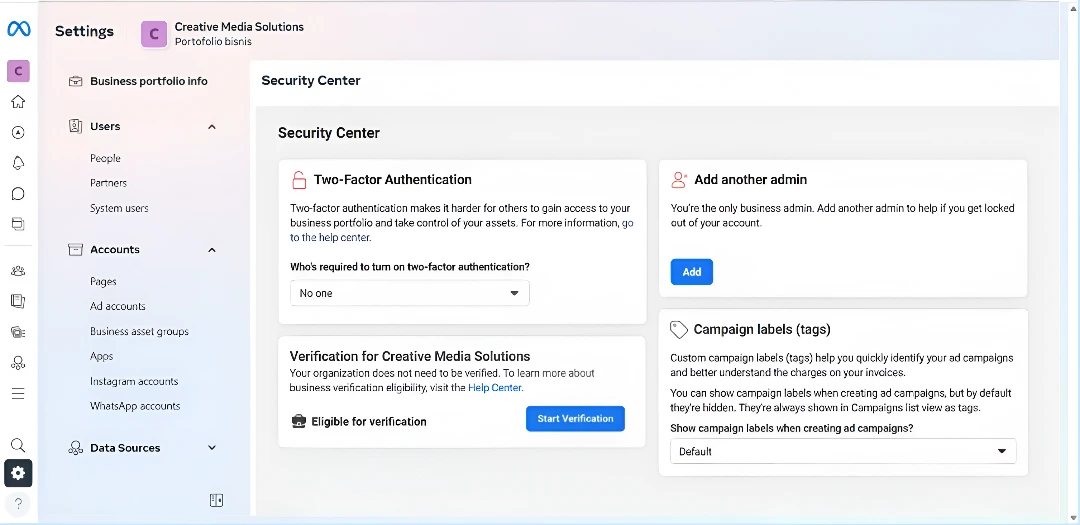Click the Two-Factor Authentication heading
Screen dimensions: 1080x525
pyautogui.click(x=393, y=180)
